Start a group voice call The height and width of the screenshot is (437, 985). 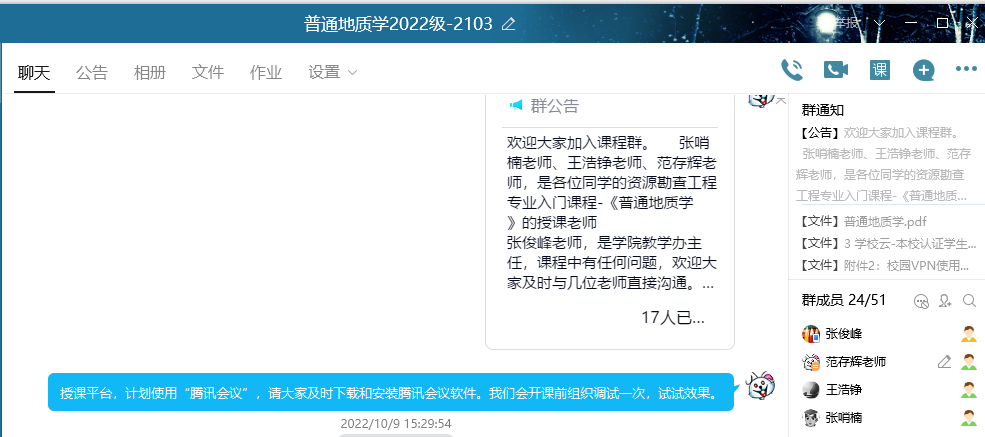coord(792,70)
